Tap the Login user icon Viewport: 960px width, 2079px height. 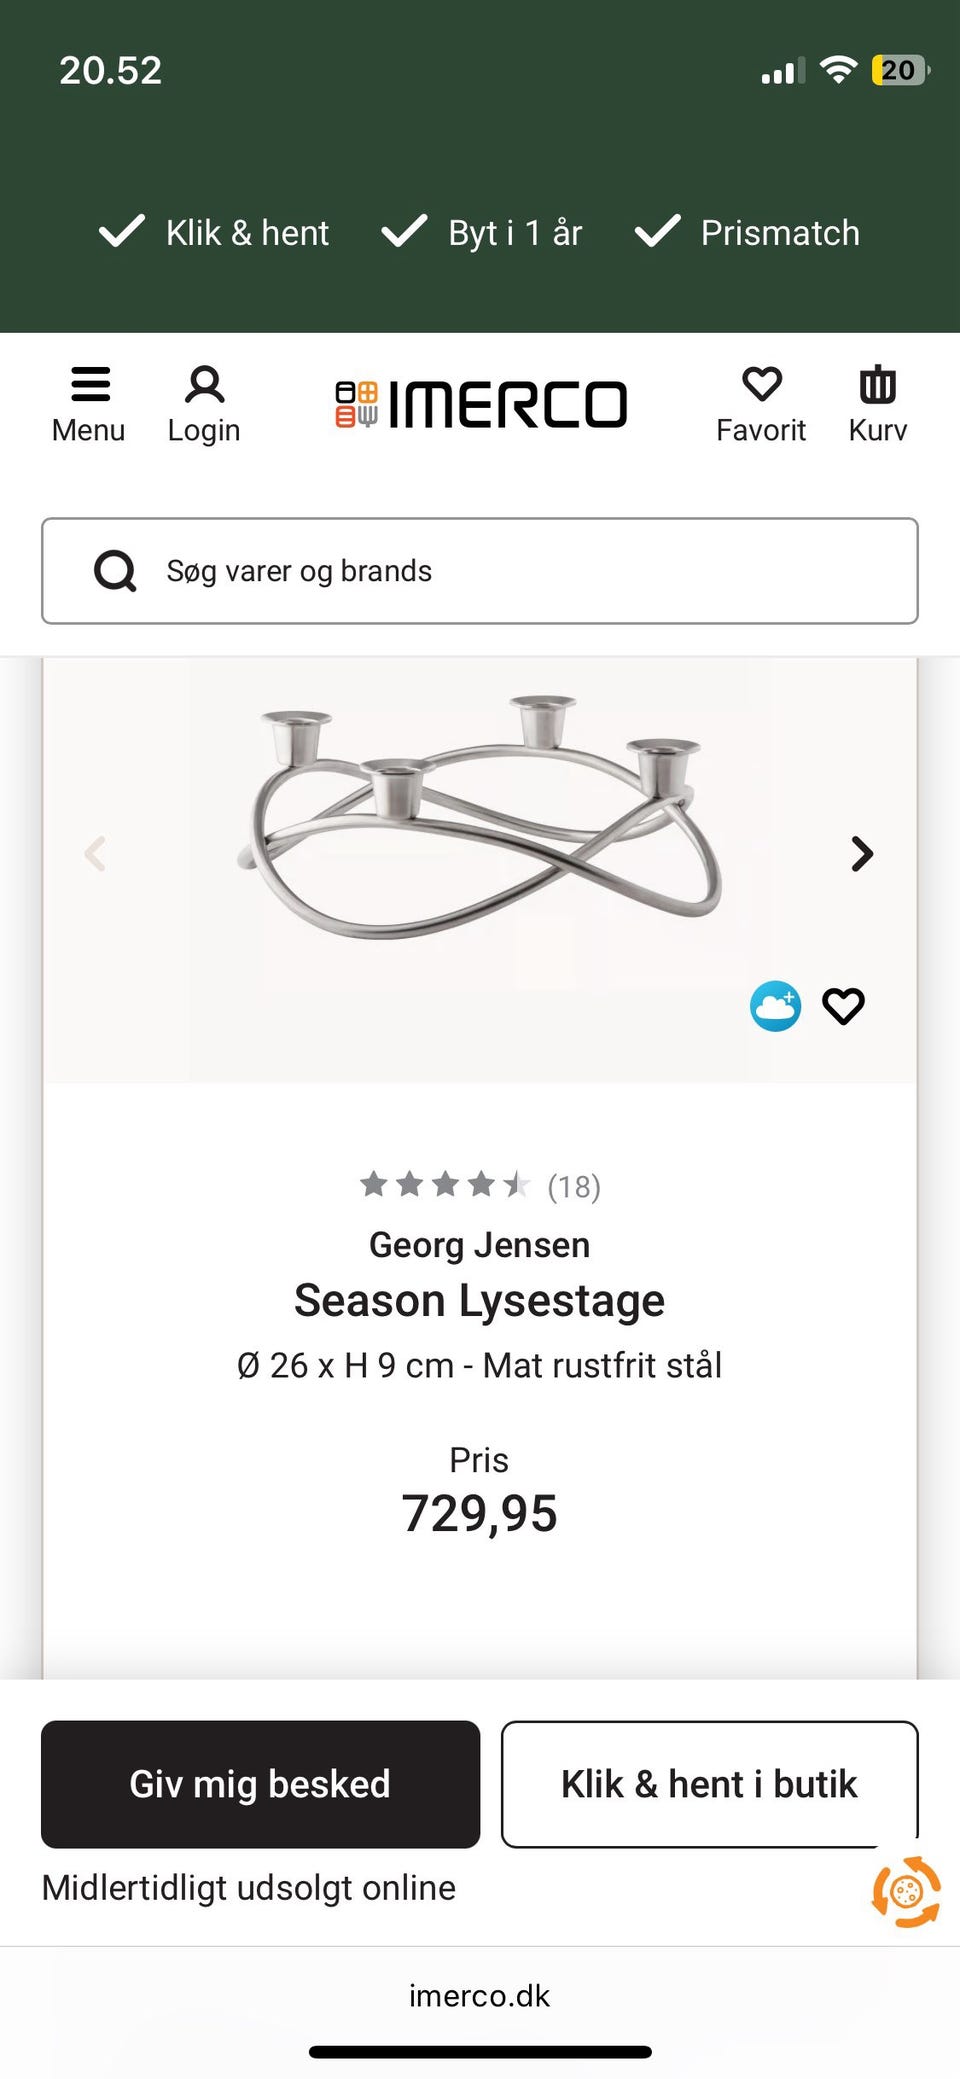(204, 386)
